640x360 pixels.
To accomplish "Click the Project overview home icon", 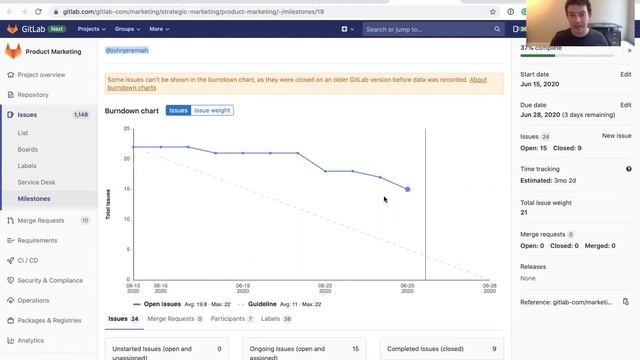I will point(11,75).
